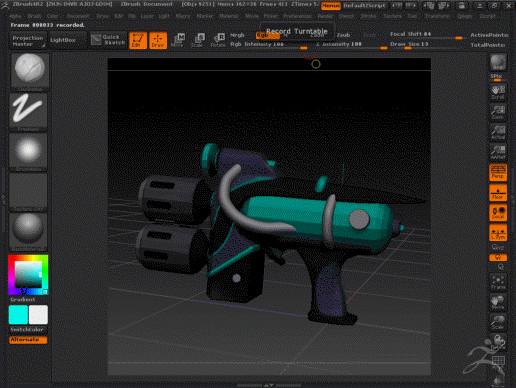
Task: Click the Zoom document icon
Action: coord(498,112)
